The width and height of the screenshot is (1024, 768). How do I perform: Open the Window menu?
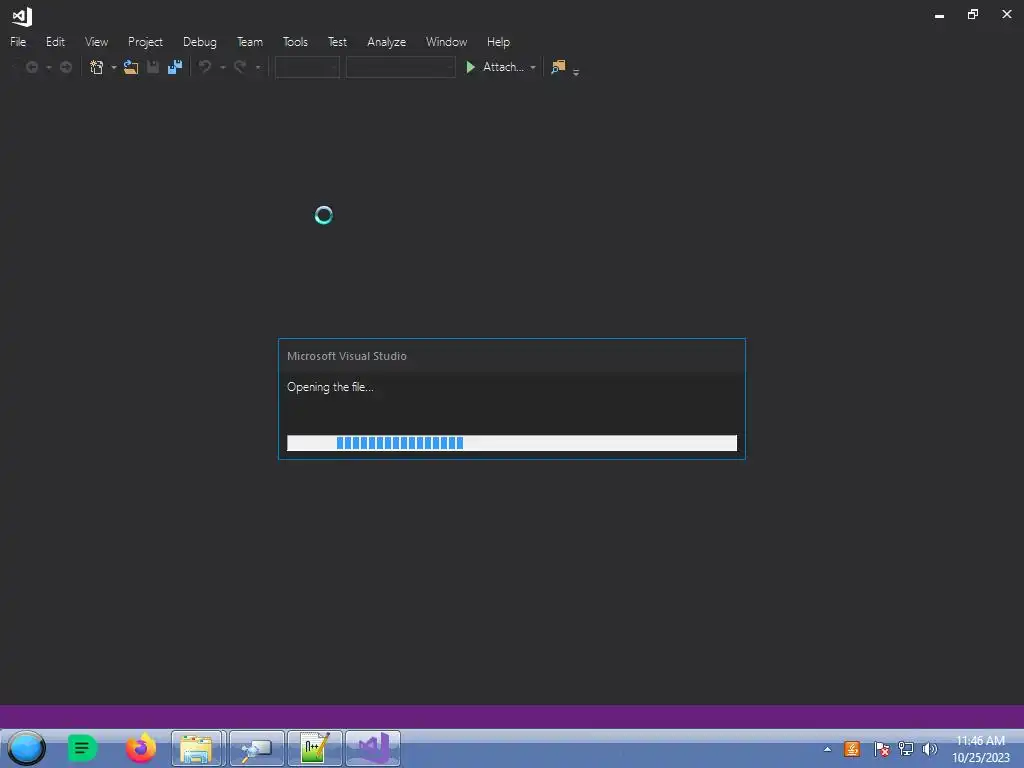447,42
